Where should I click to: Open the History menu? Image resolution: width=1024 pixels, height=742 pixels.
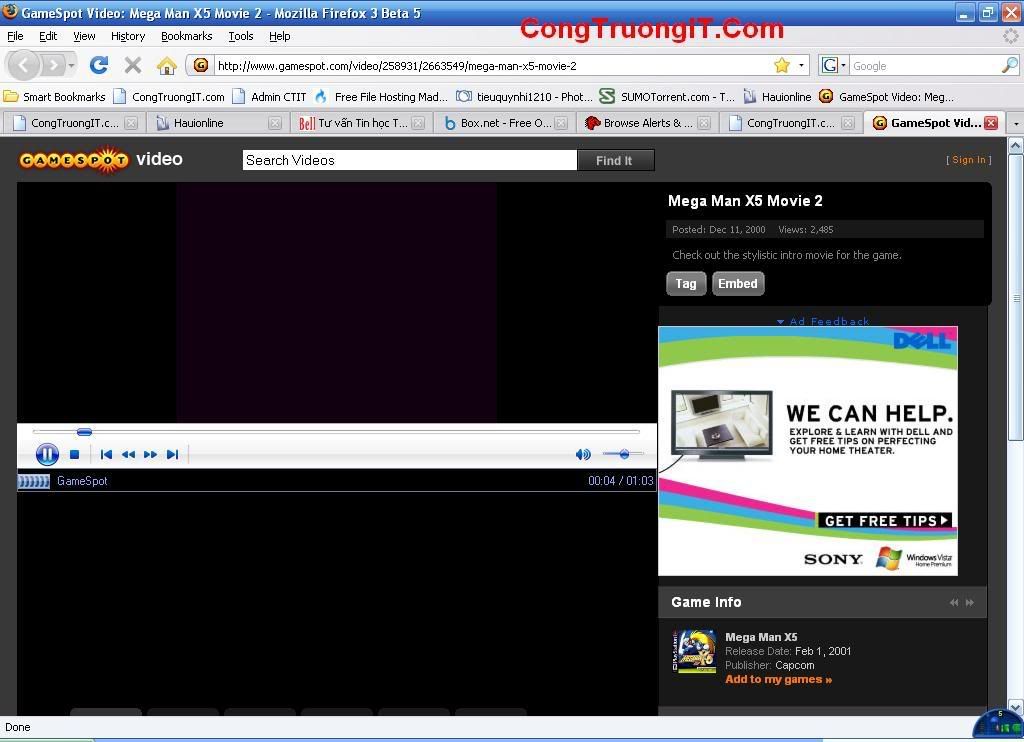tap(128, 36)
